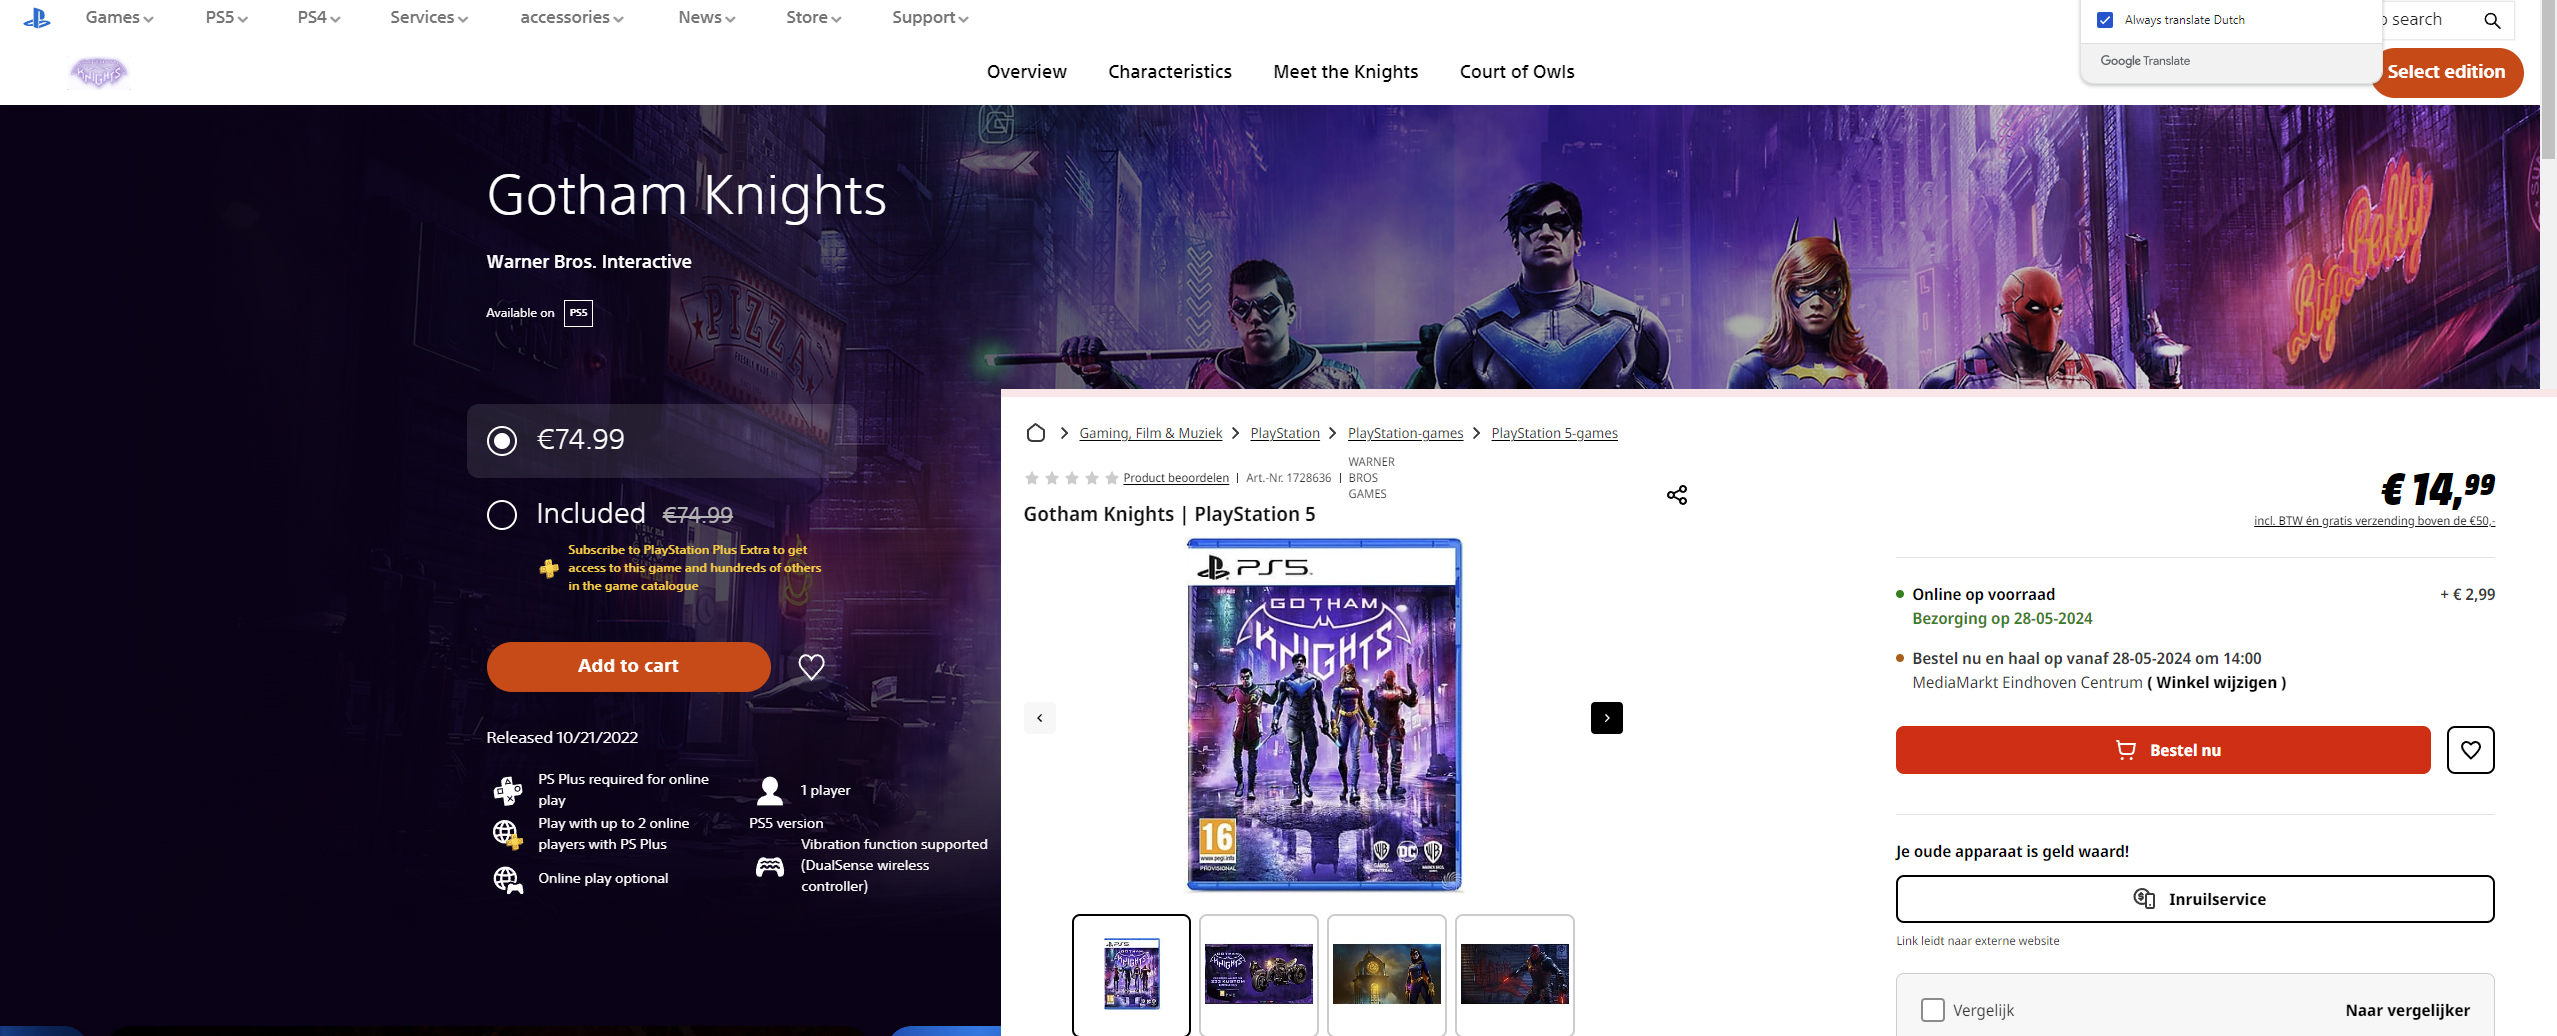Click the home breadcrumb icon
Screen dimensions: 2557x1036
[1036, 433]
